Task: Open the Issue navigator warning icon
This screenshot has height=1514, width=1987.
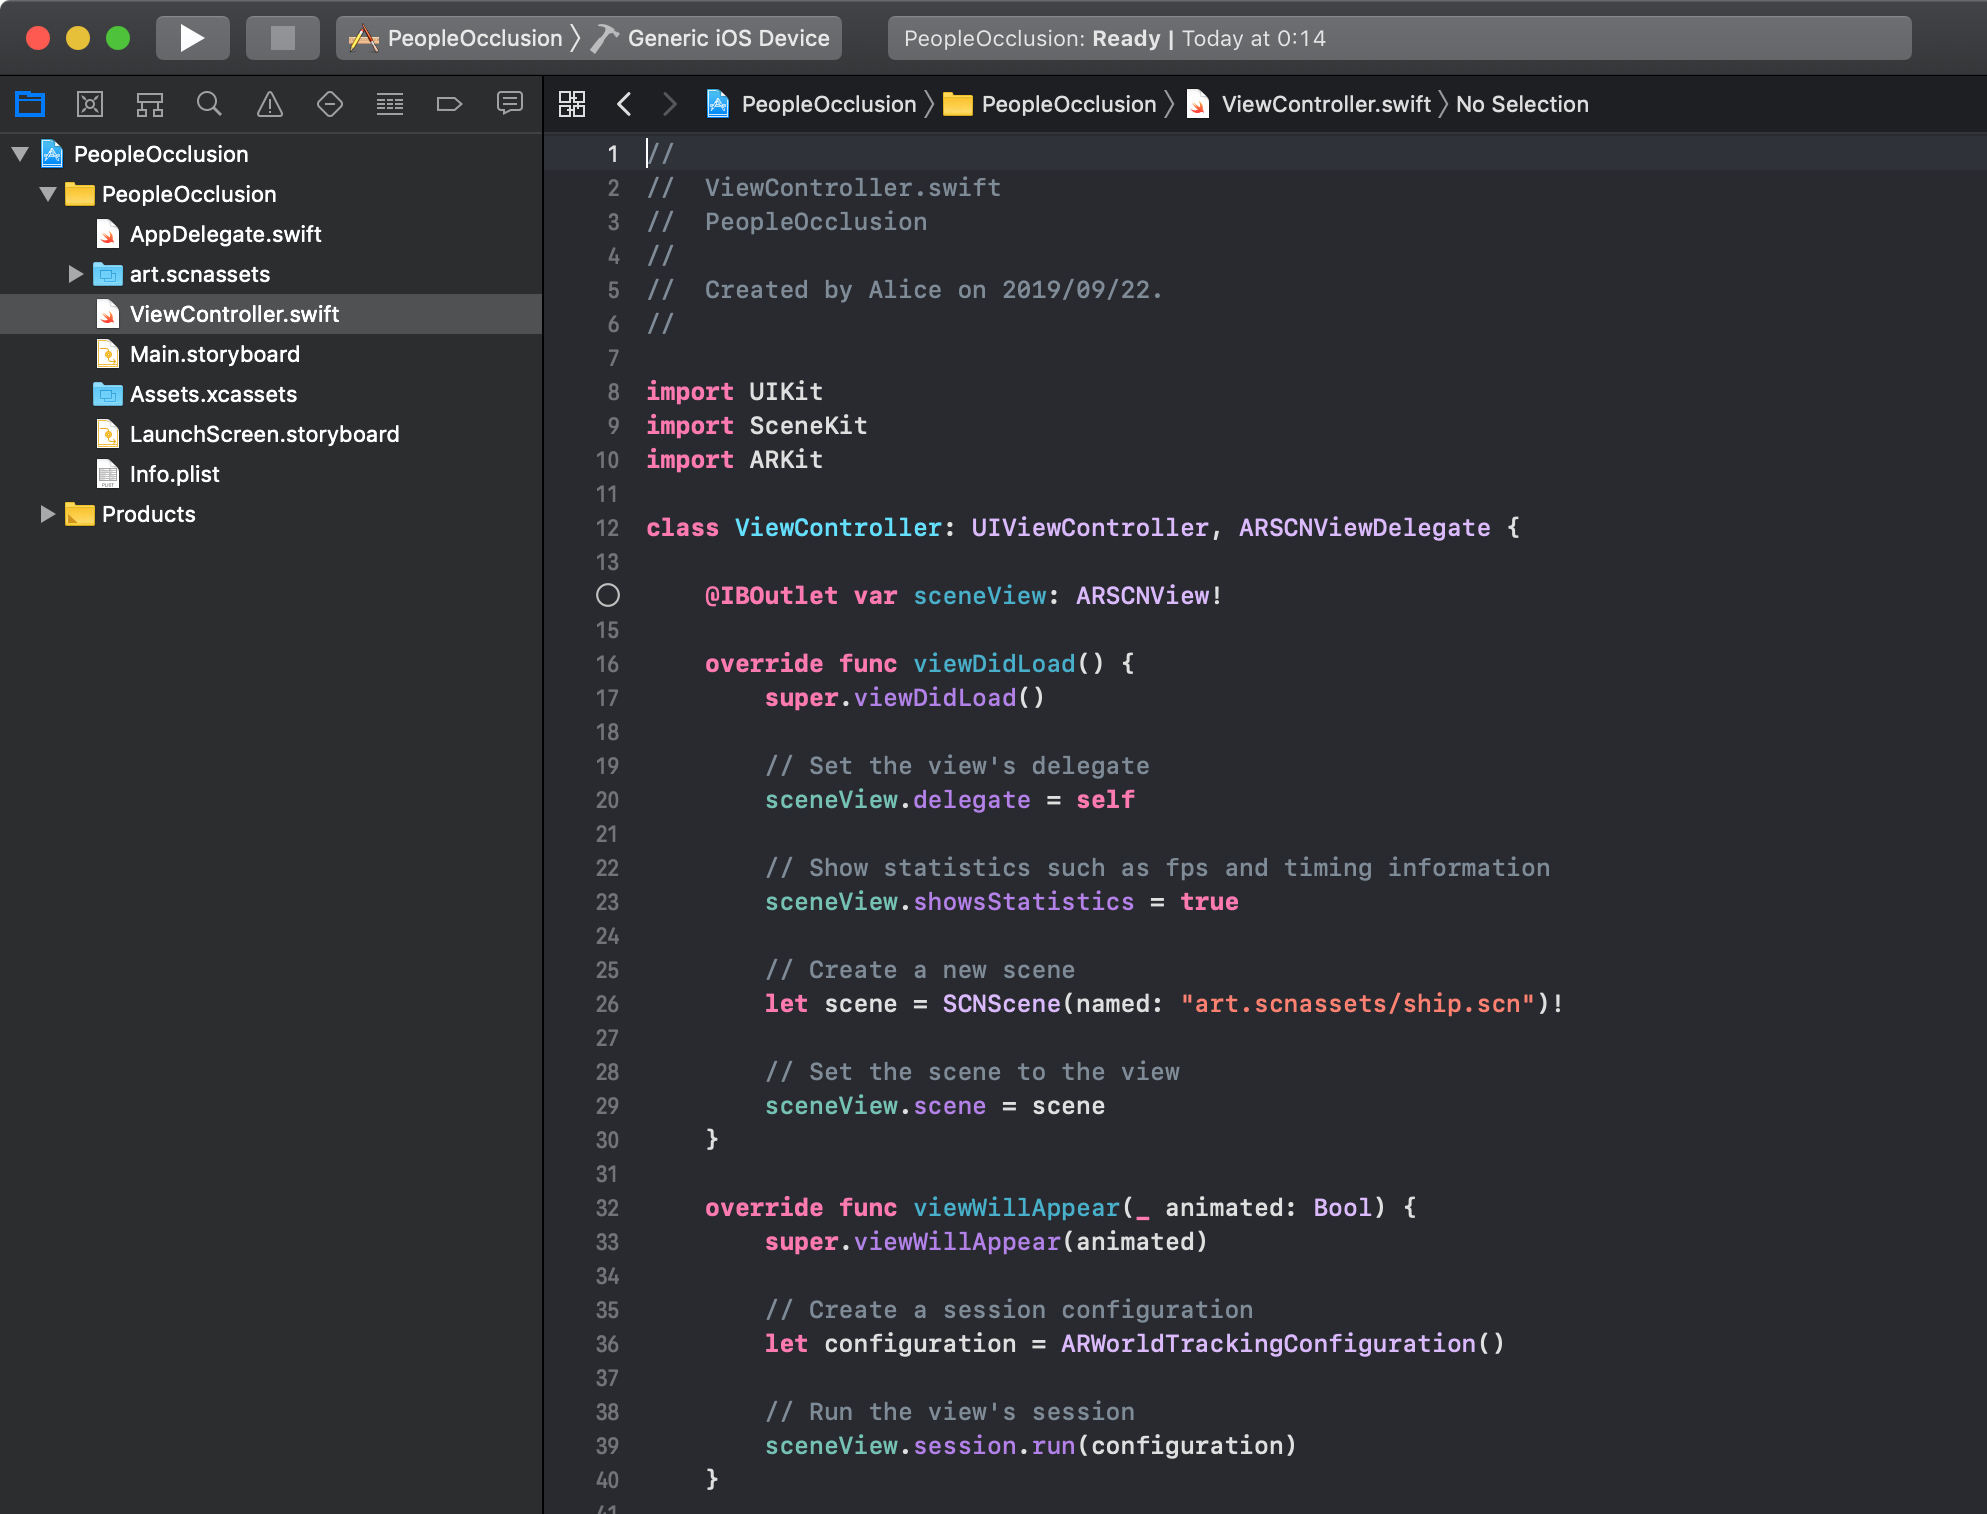Action: coord(270,104)
